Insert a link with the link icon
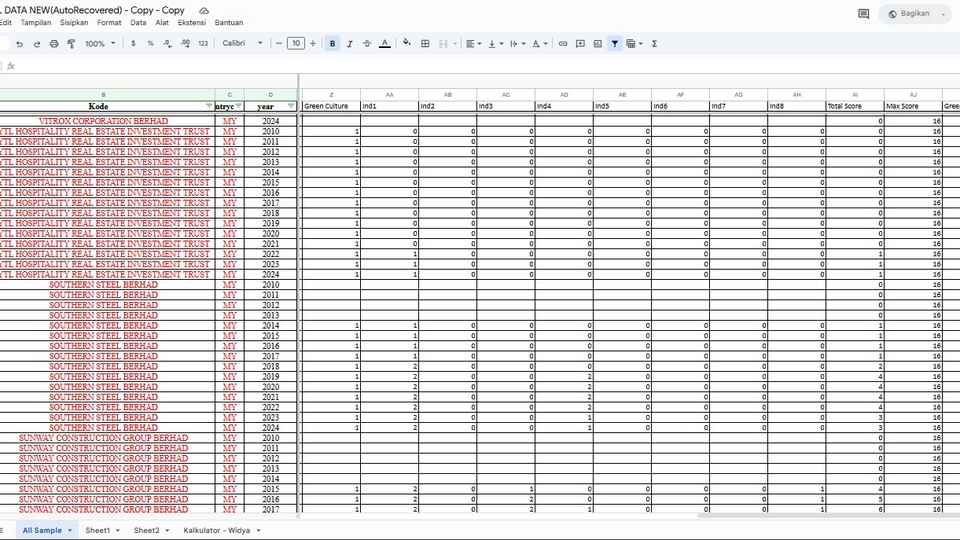 coord(563,43)
